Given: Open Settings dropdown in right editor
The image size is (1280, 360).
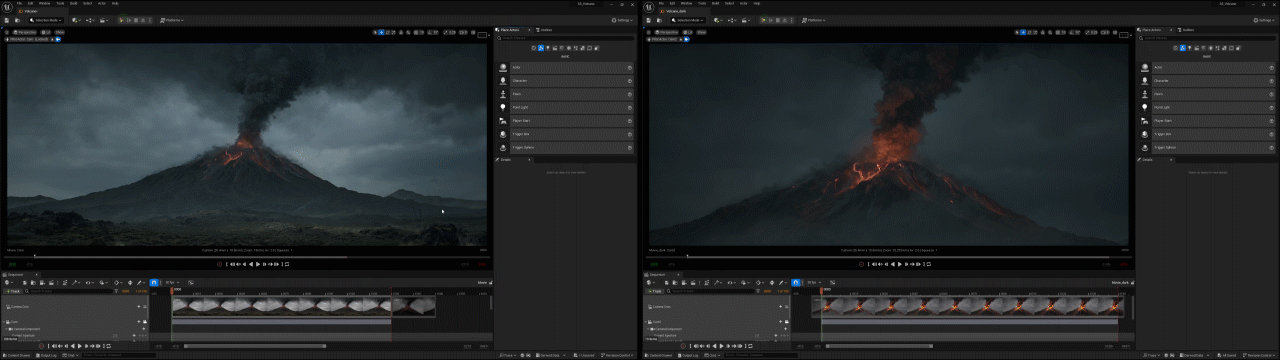Looking at the screenshot, I should click(1264, 20).
